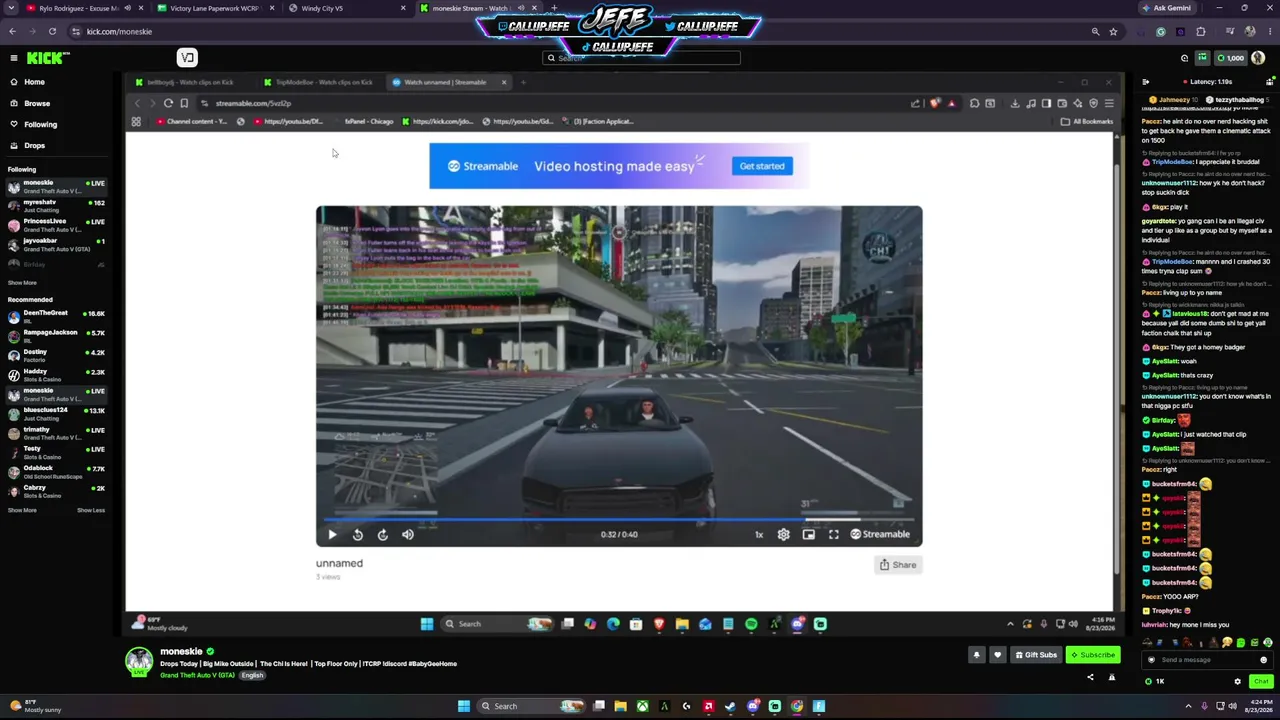Image resolution: width=1280 pixels, height=720 pixels.
Task: Toggle notification bell for moneskie
Action: click(x=976, y=655)
